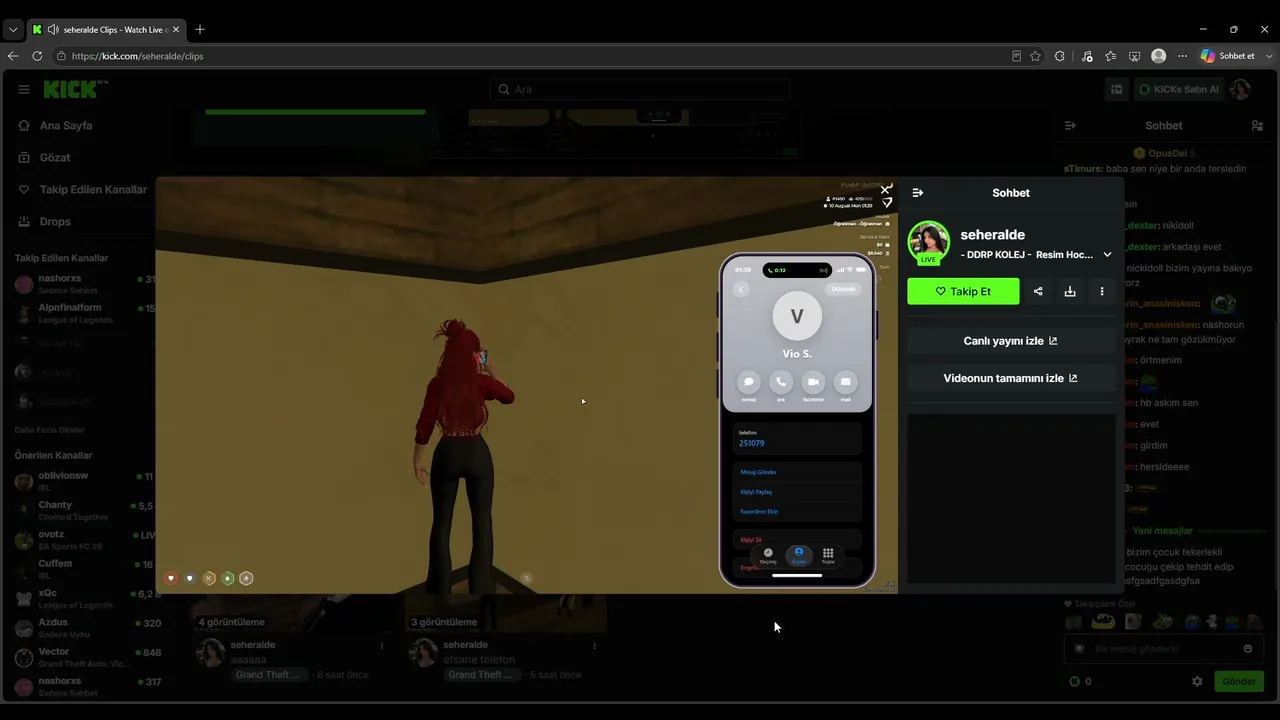Open the user profile avatar menu on Kick
Viewport: 1280px width, 720px height.
pos(1241,90)
